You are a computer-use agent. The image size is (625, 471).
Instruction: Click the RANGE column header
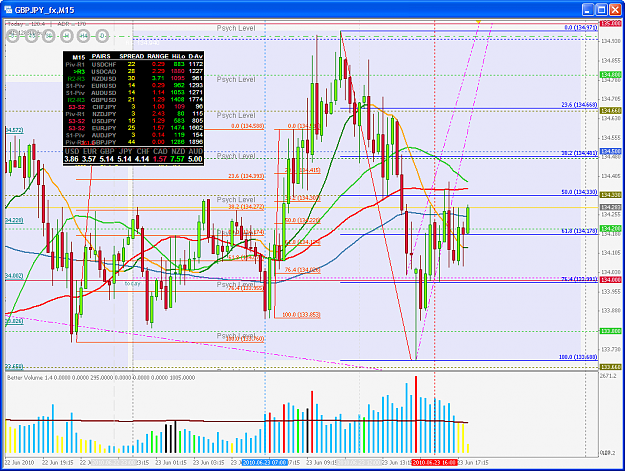(158, 56)
